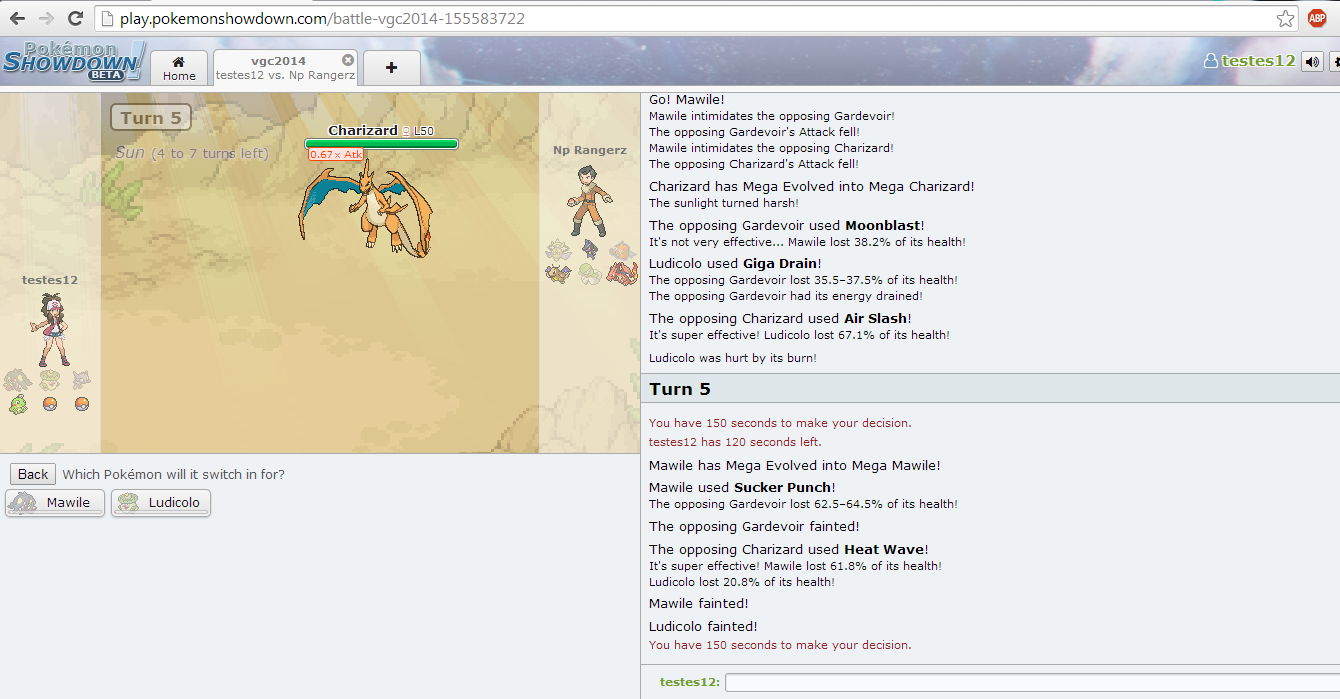Reload the page with the refresh icon
Image resolution: width=1340 pixels, height=699 pixels.
click(x=75, y=18)
